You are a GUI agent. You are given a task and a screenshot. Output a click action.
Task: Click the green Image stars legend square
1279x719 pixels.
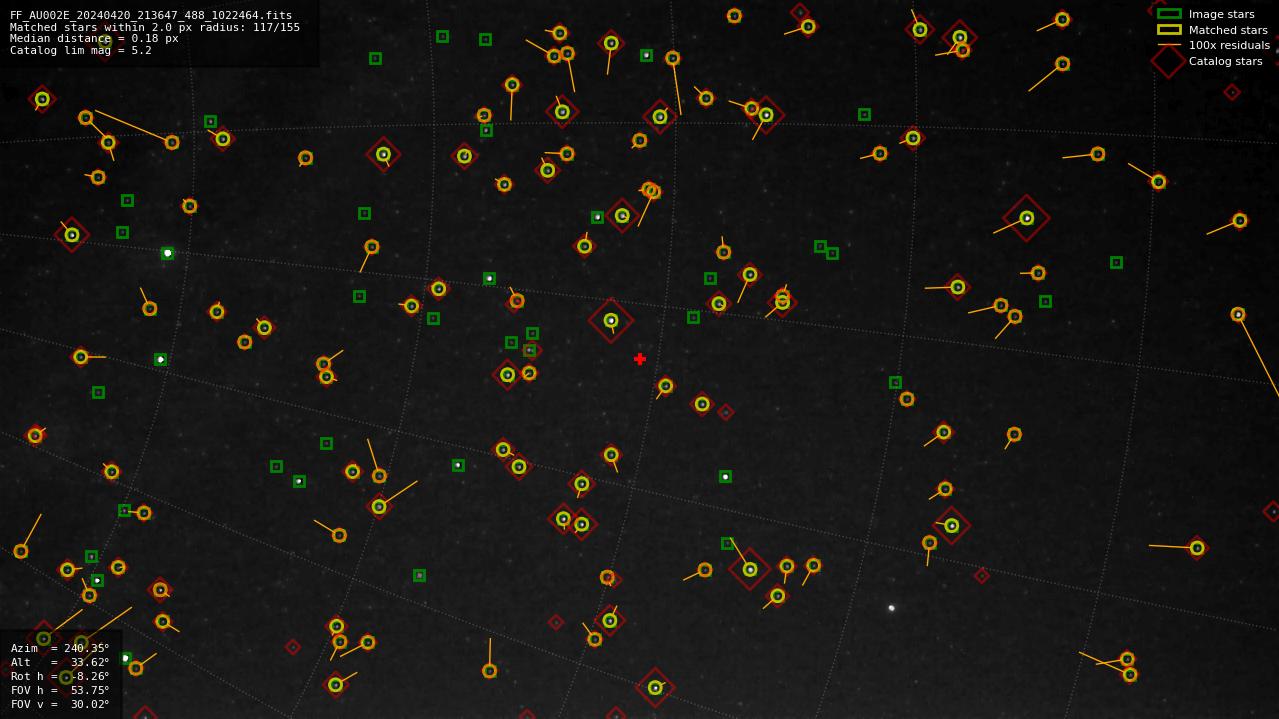pos(1169,14)
